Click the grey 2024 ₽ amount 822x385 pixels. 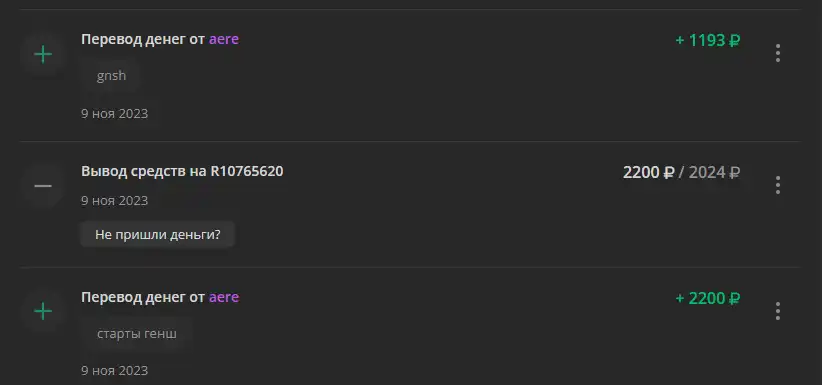click(x=714, y=172)
